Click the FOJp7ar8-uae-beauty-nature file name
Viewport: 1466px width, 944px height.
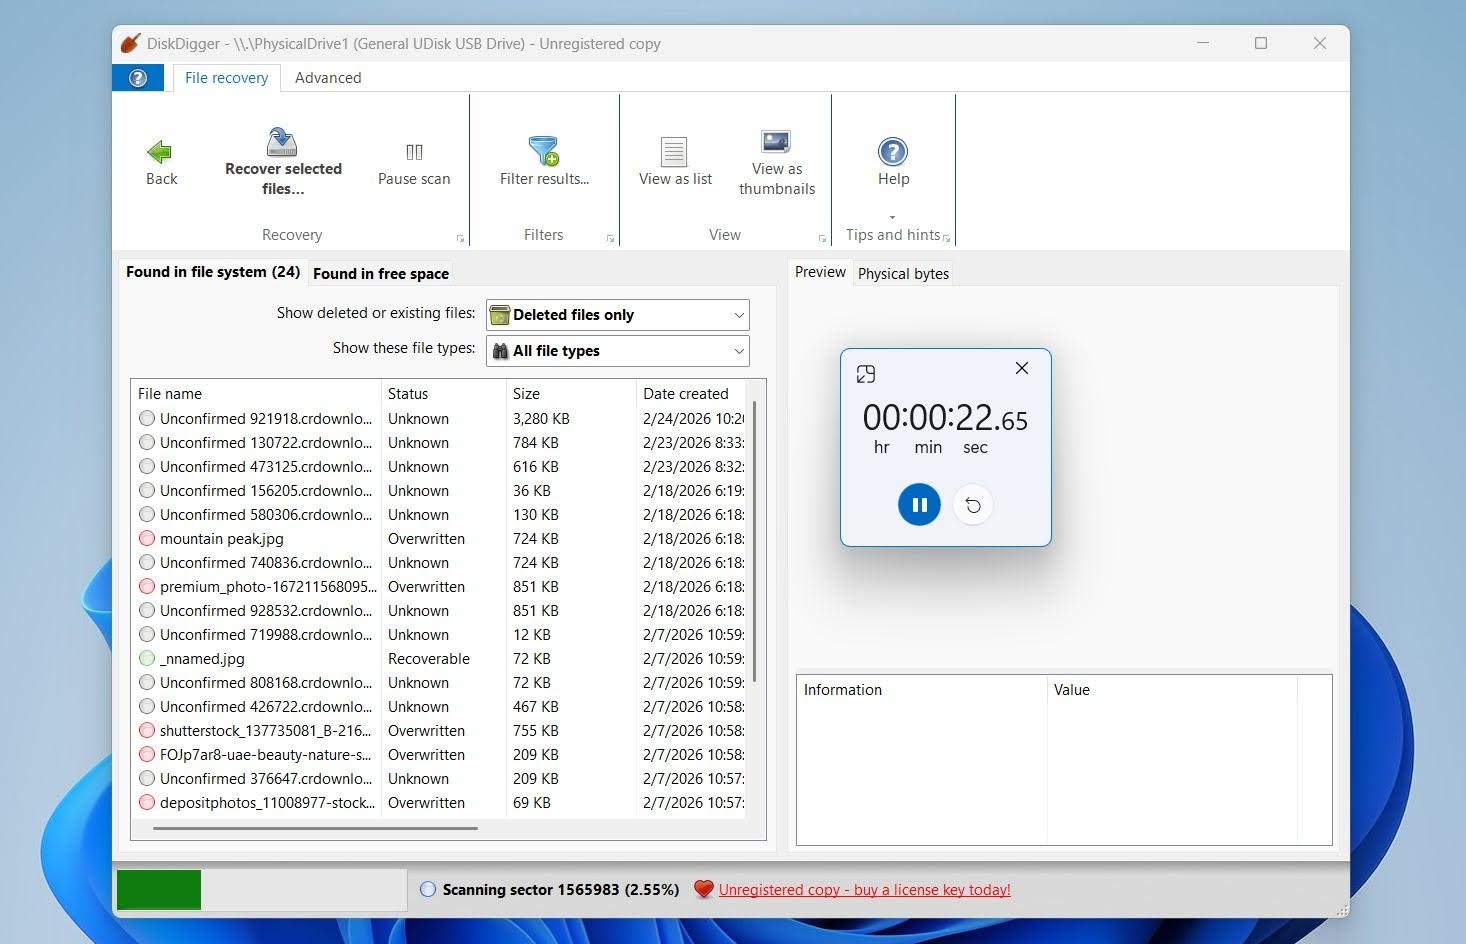[x=265, y=755]
